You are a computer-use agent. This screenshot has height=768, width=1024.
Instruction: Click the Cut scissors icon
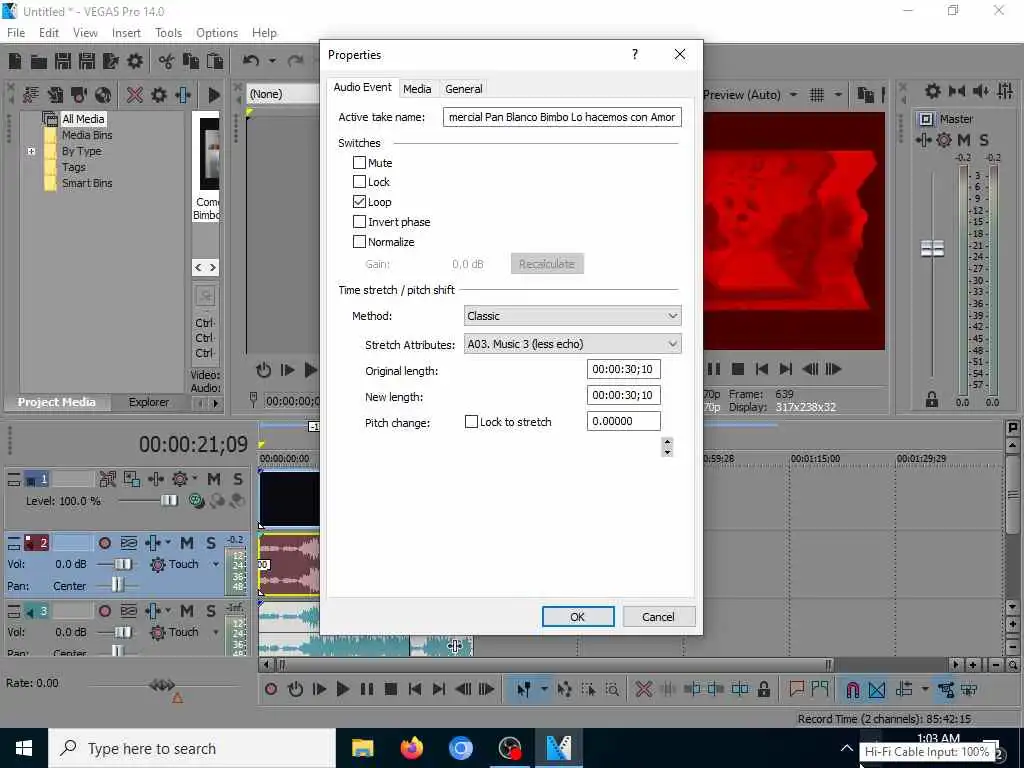(x=167, y=61)
